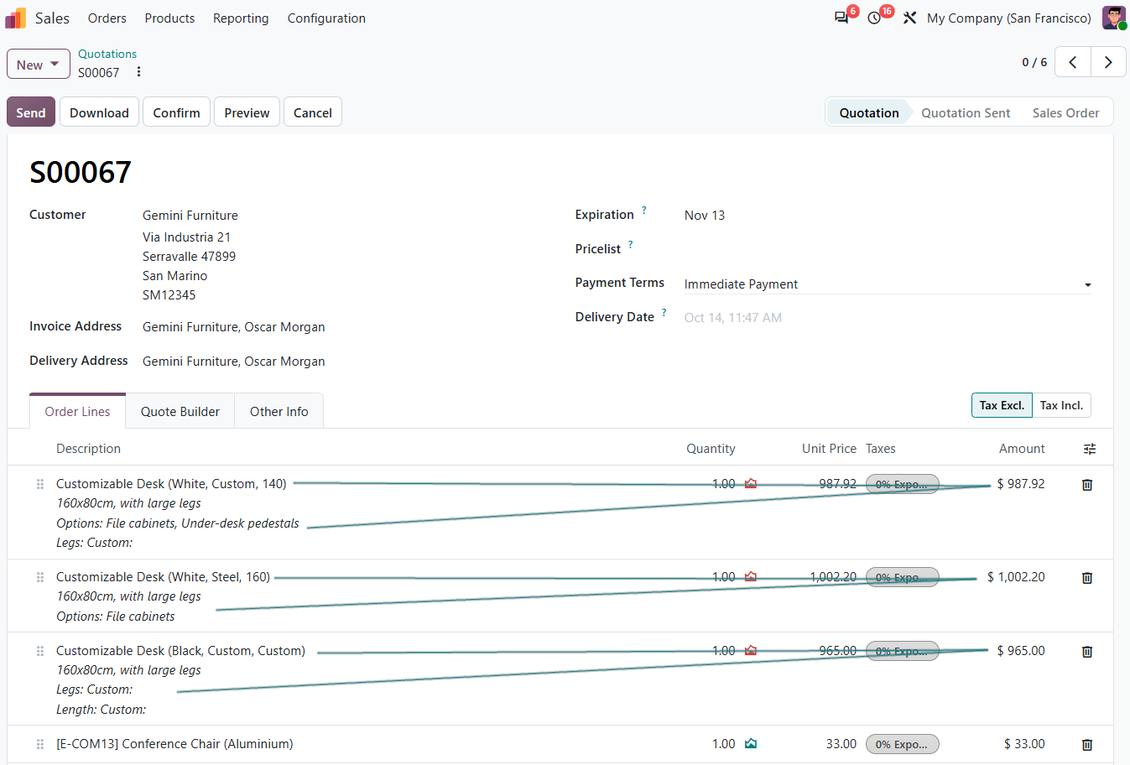Click the Quotation Sent status stage

click(965, 113)
